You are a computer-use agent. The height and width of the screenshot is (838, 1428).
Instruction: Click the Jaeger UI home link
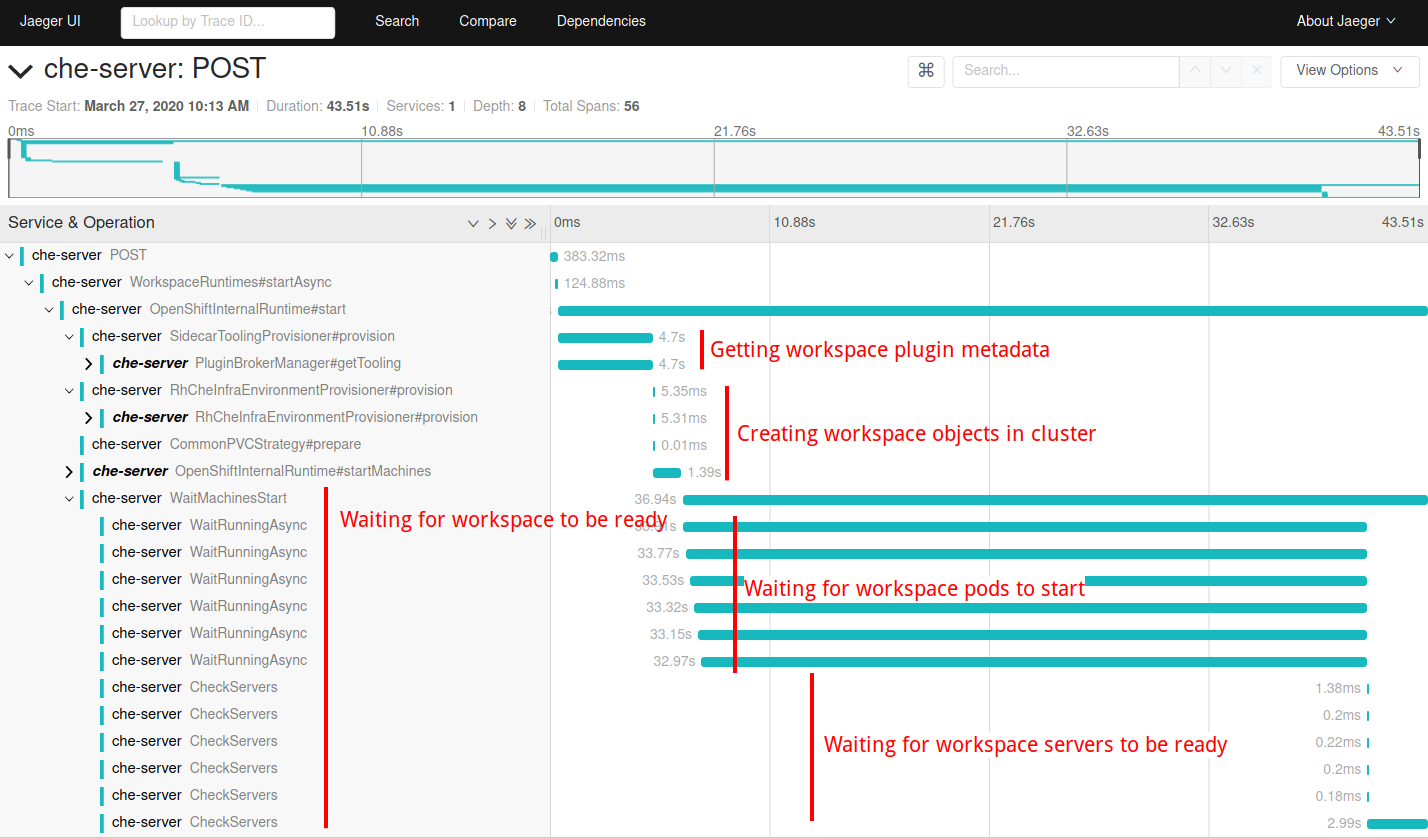(x=50, y=21)
